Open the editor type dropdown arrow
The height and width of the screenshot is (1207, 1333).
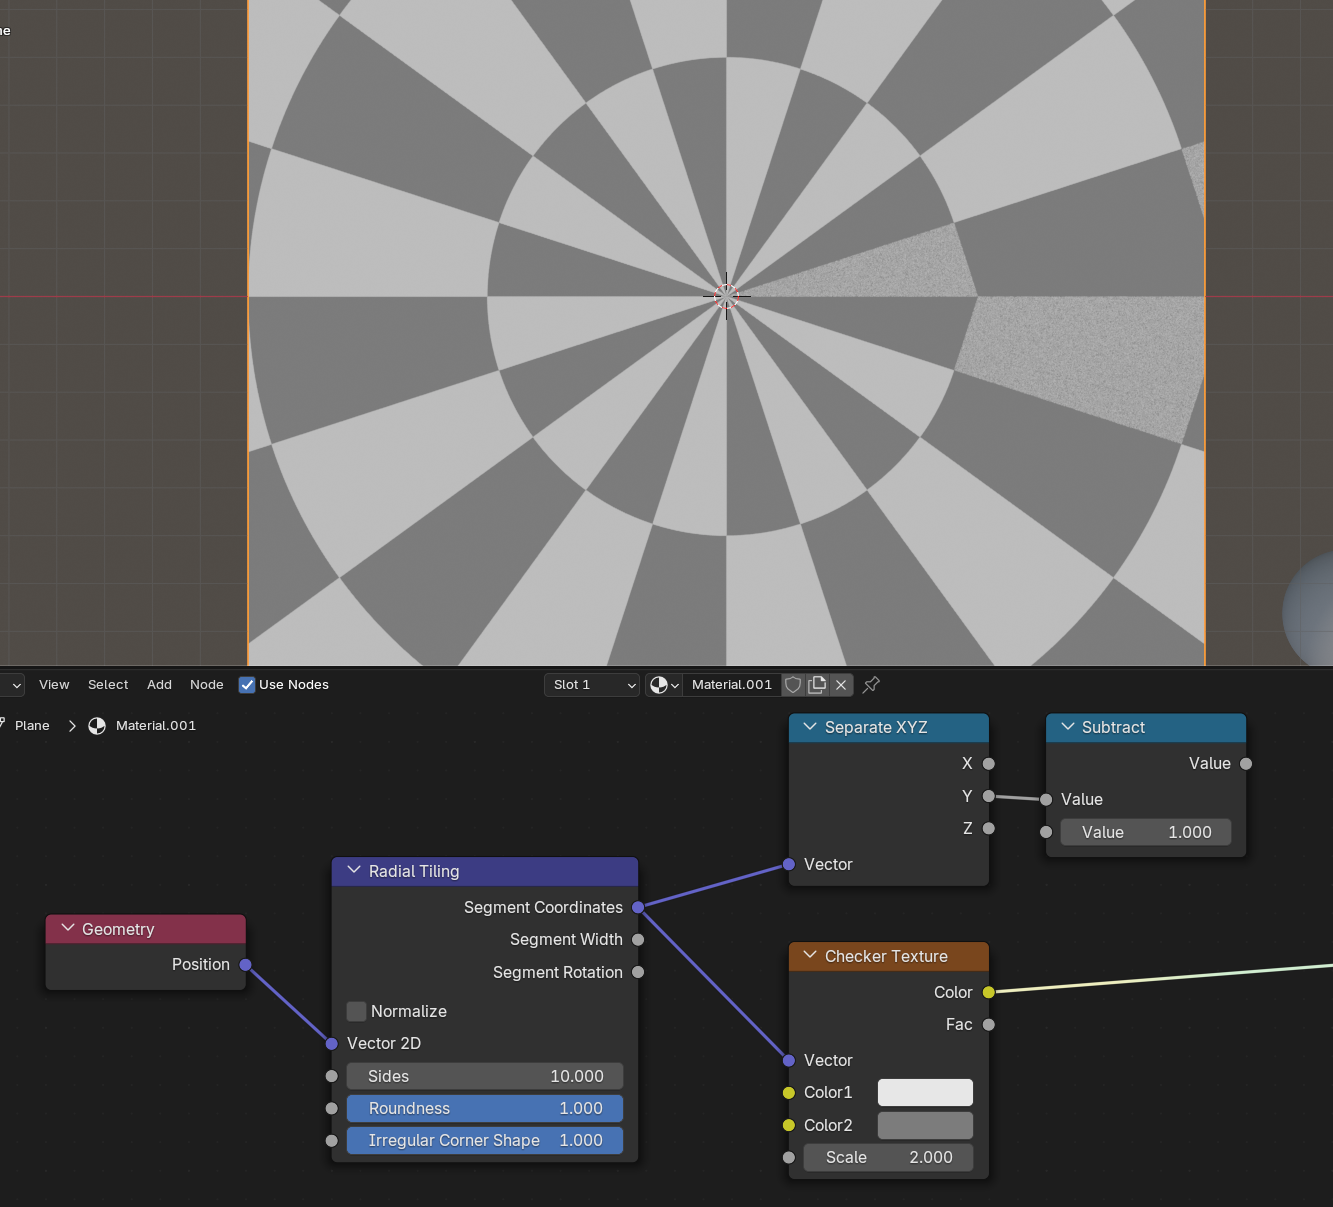tap(16, 685)
